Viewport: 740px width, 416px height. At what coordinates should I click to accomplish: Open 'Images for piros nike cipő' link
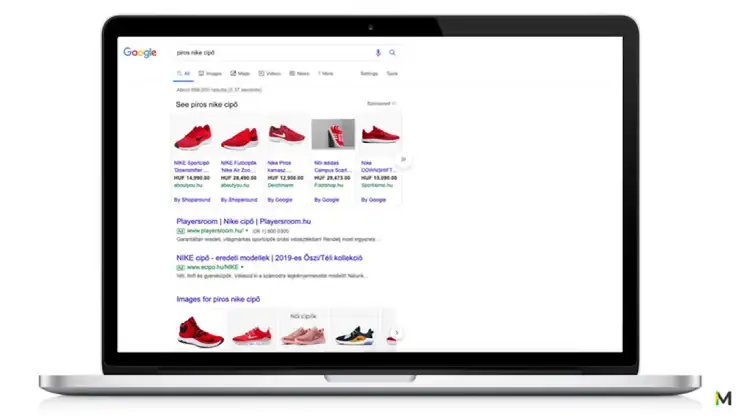click(x=218, y=299)
